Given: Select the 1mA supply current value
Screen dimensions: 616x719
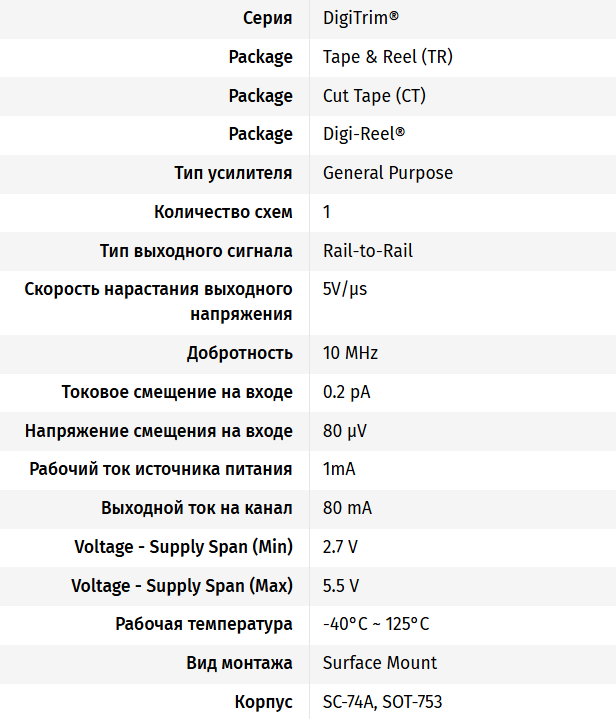Looking at the screenshot, I should pos(339,469).
